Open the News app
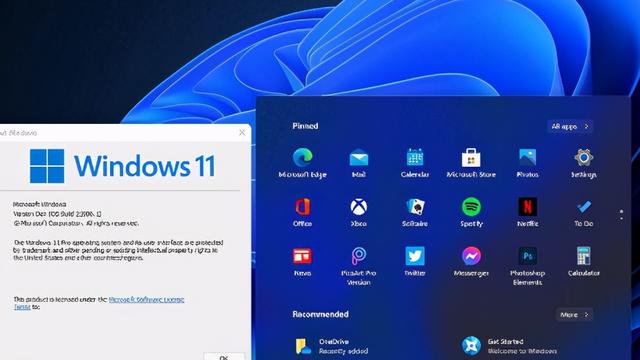Viewport: 640px width, 360px height. click(302, 262)
